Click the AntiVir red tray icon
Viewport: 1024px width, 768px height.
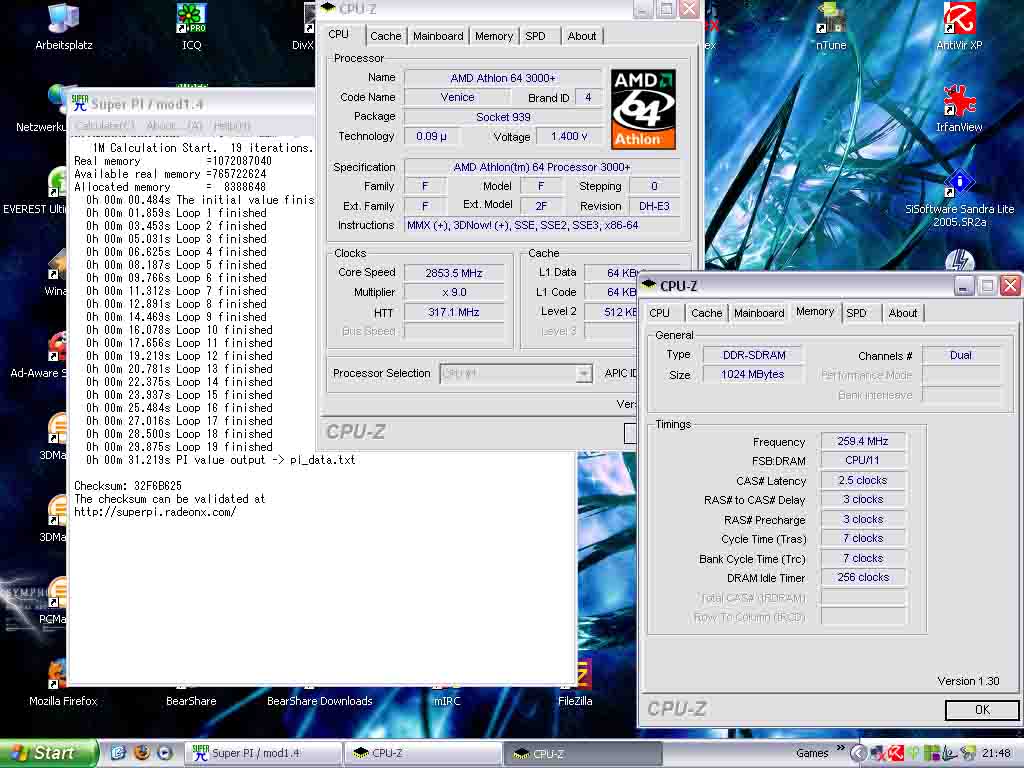pyautogui.click(x=895, y=753)
